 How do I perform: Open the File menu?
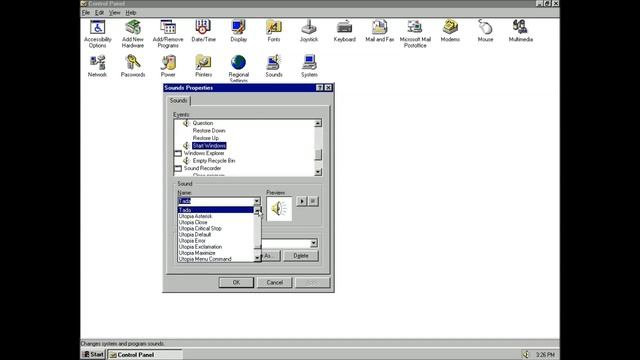86,13
